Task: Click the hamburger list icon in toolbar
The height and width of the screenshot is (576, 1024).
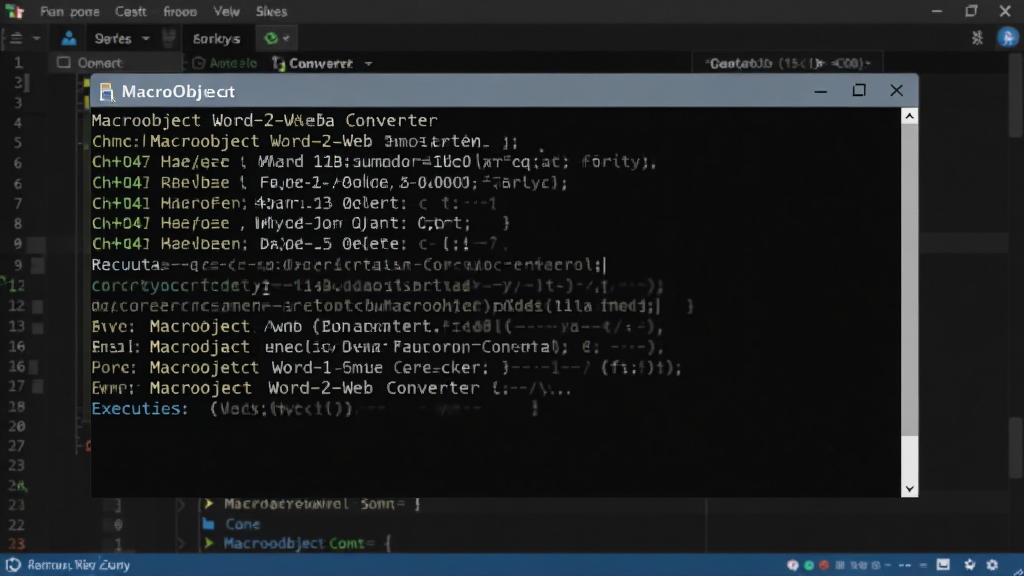Action: coord(16,39)
